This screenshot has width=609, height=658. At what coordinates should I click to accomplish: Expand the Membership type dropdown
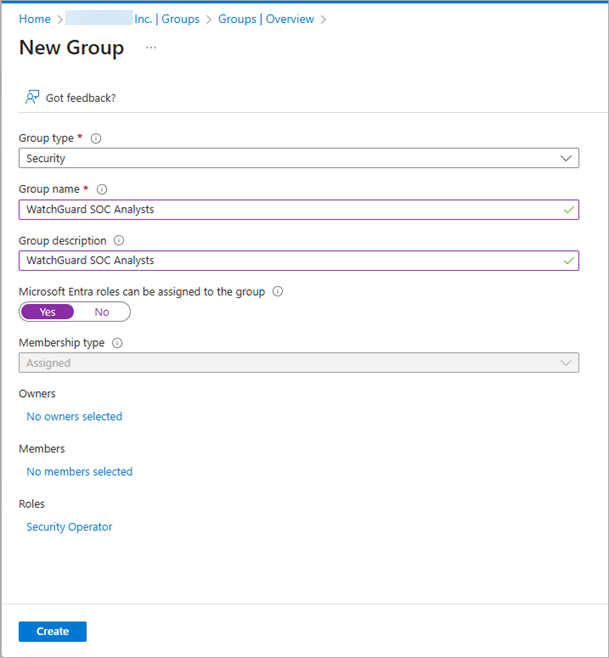pyautogui.click(x=298, y=363)
